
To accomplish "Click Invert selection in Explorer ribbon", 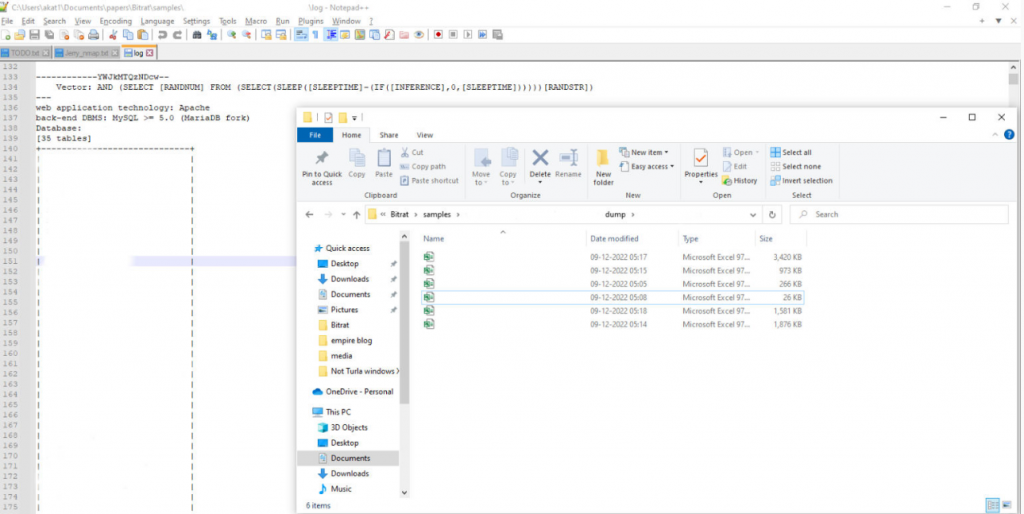I will click(801, 181).
